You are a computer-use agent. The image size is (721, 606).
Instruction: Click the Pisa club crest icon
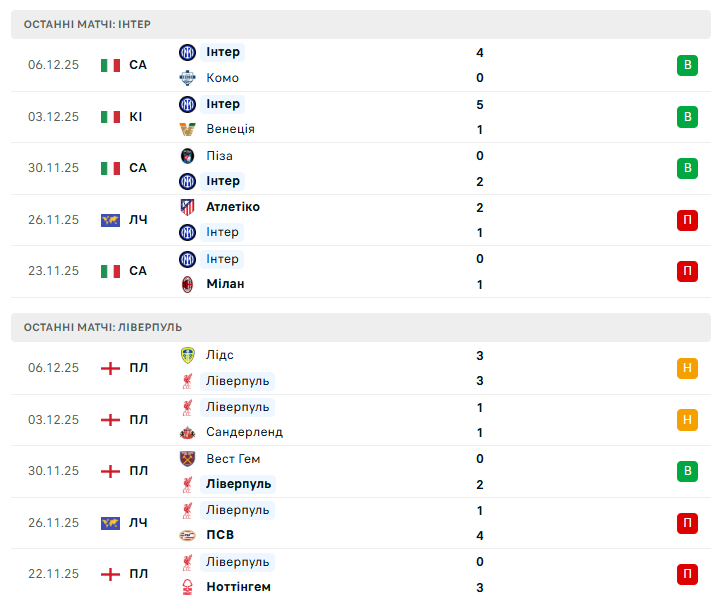(187, 156)
